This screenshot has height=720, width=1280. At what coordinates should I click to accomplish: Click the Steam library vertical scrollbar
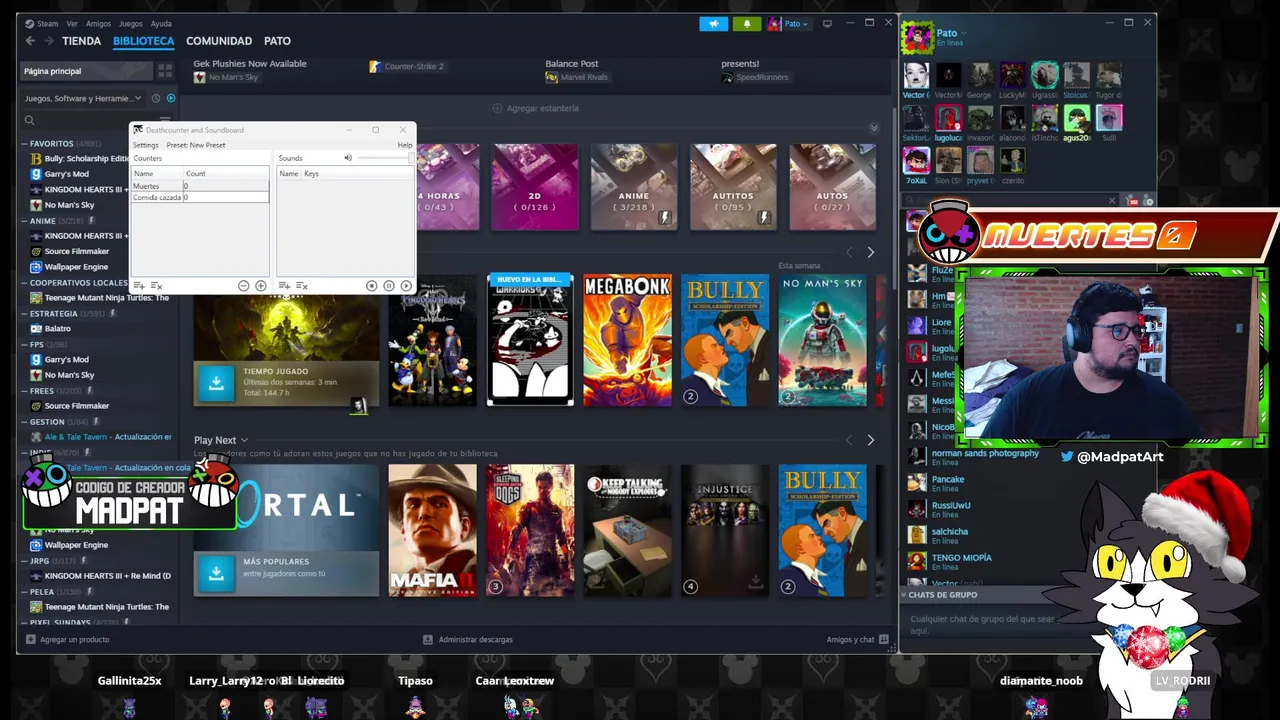click(894, 200)
